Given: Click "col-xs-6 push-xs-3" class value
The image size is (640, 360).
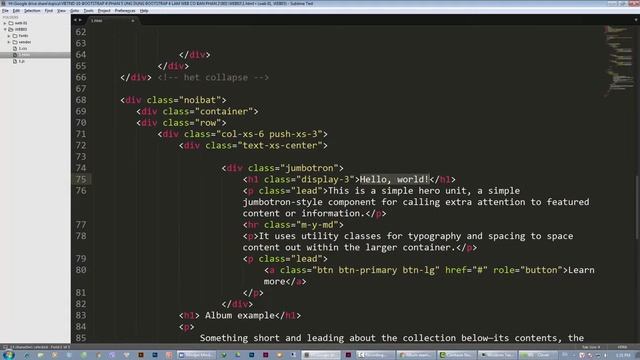Looking at the screenshot, I should click(269, 134).
